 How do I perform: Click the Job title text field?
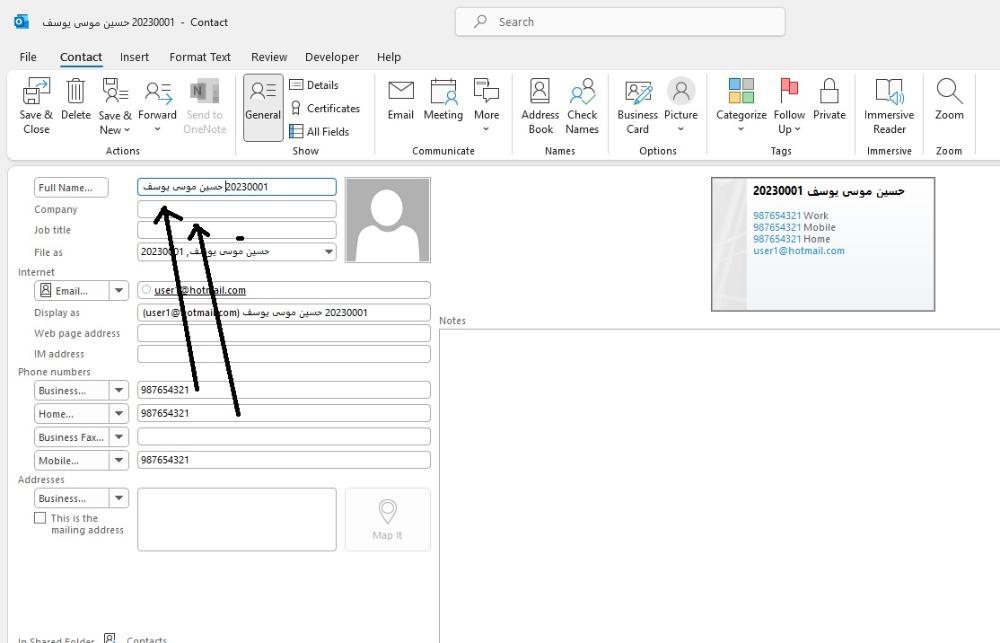pos(237,230)
